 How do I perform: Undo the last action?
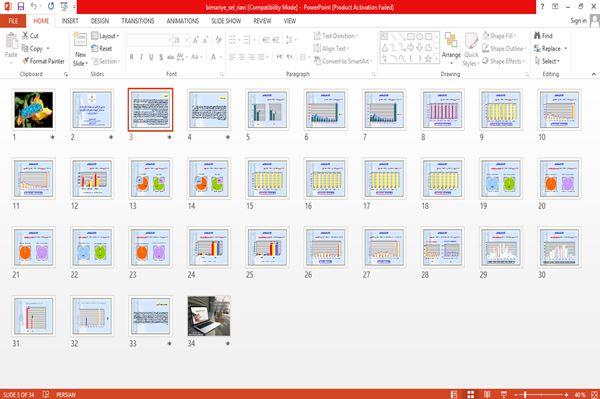click(34, 6)
